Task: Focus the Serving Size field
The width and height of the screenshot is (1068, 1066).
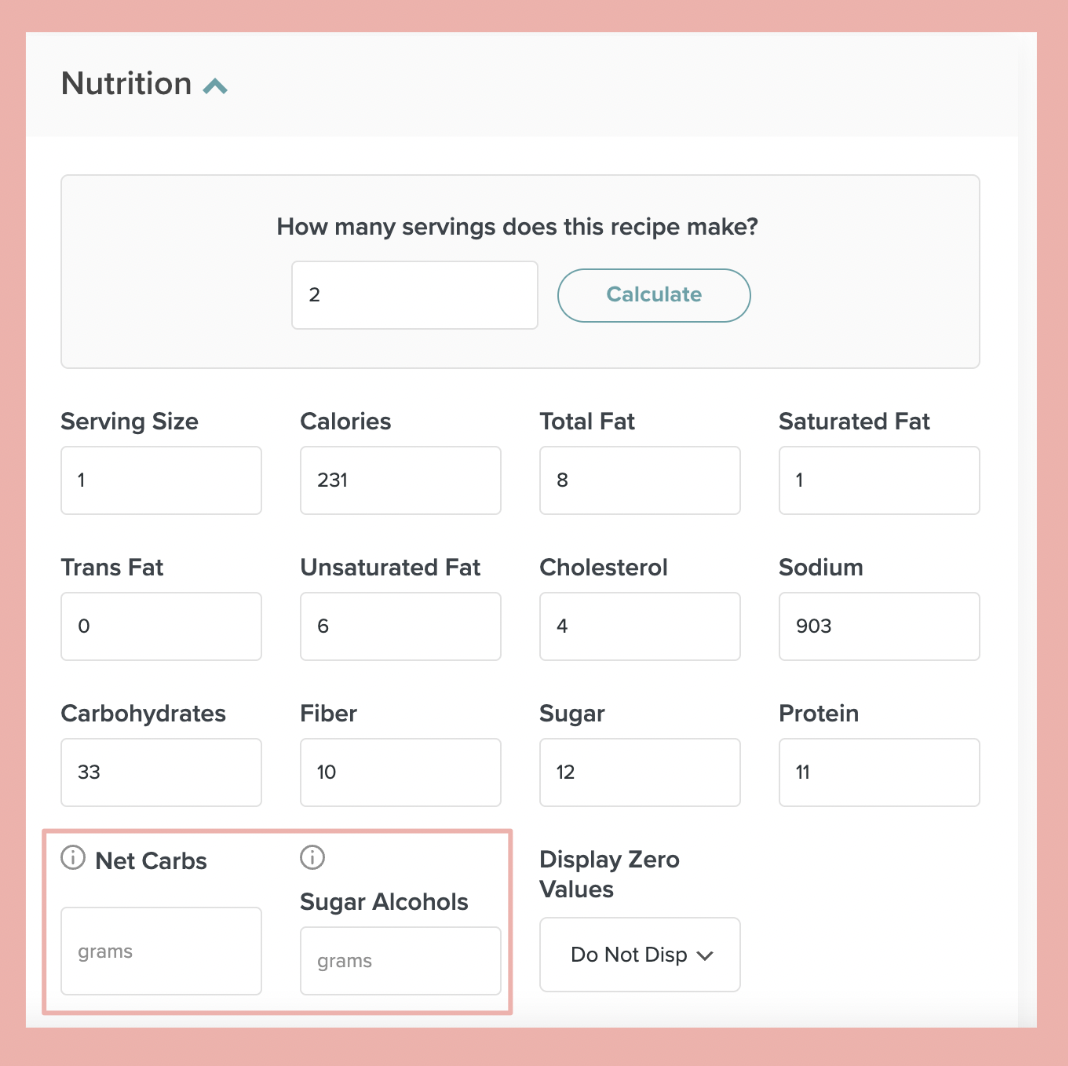Action: point(161,480)
